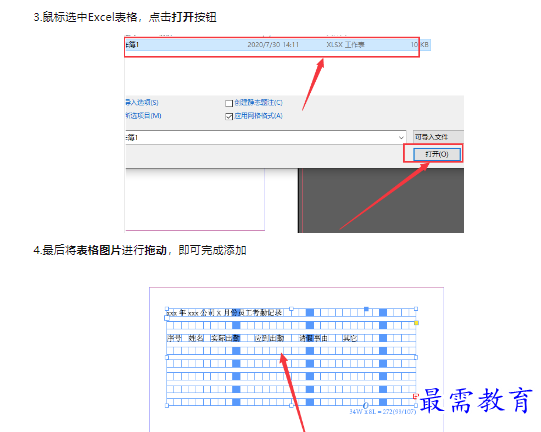Click the 其它 header cell
Screen dimensions: 541x432
coord(350,338)
